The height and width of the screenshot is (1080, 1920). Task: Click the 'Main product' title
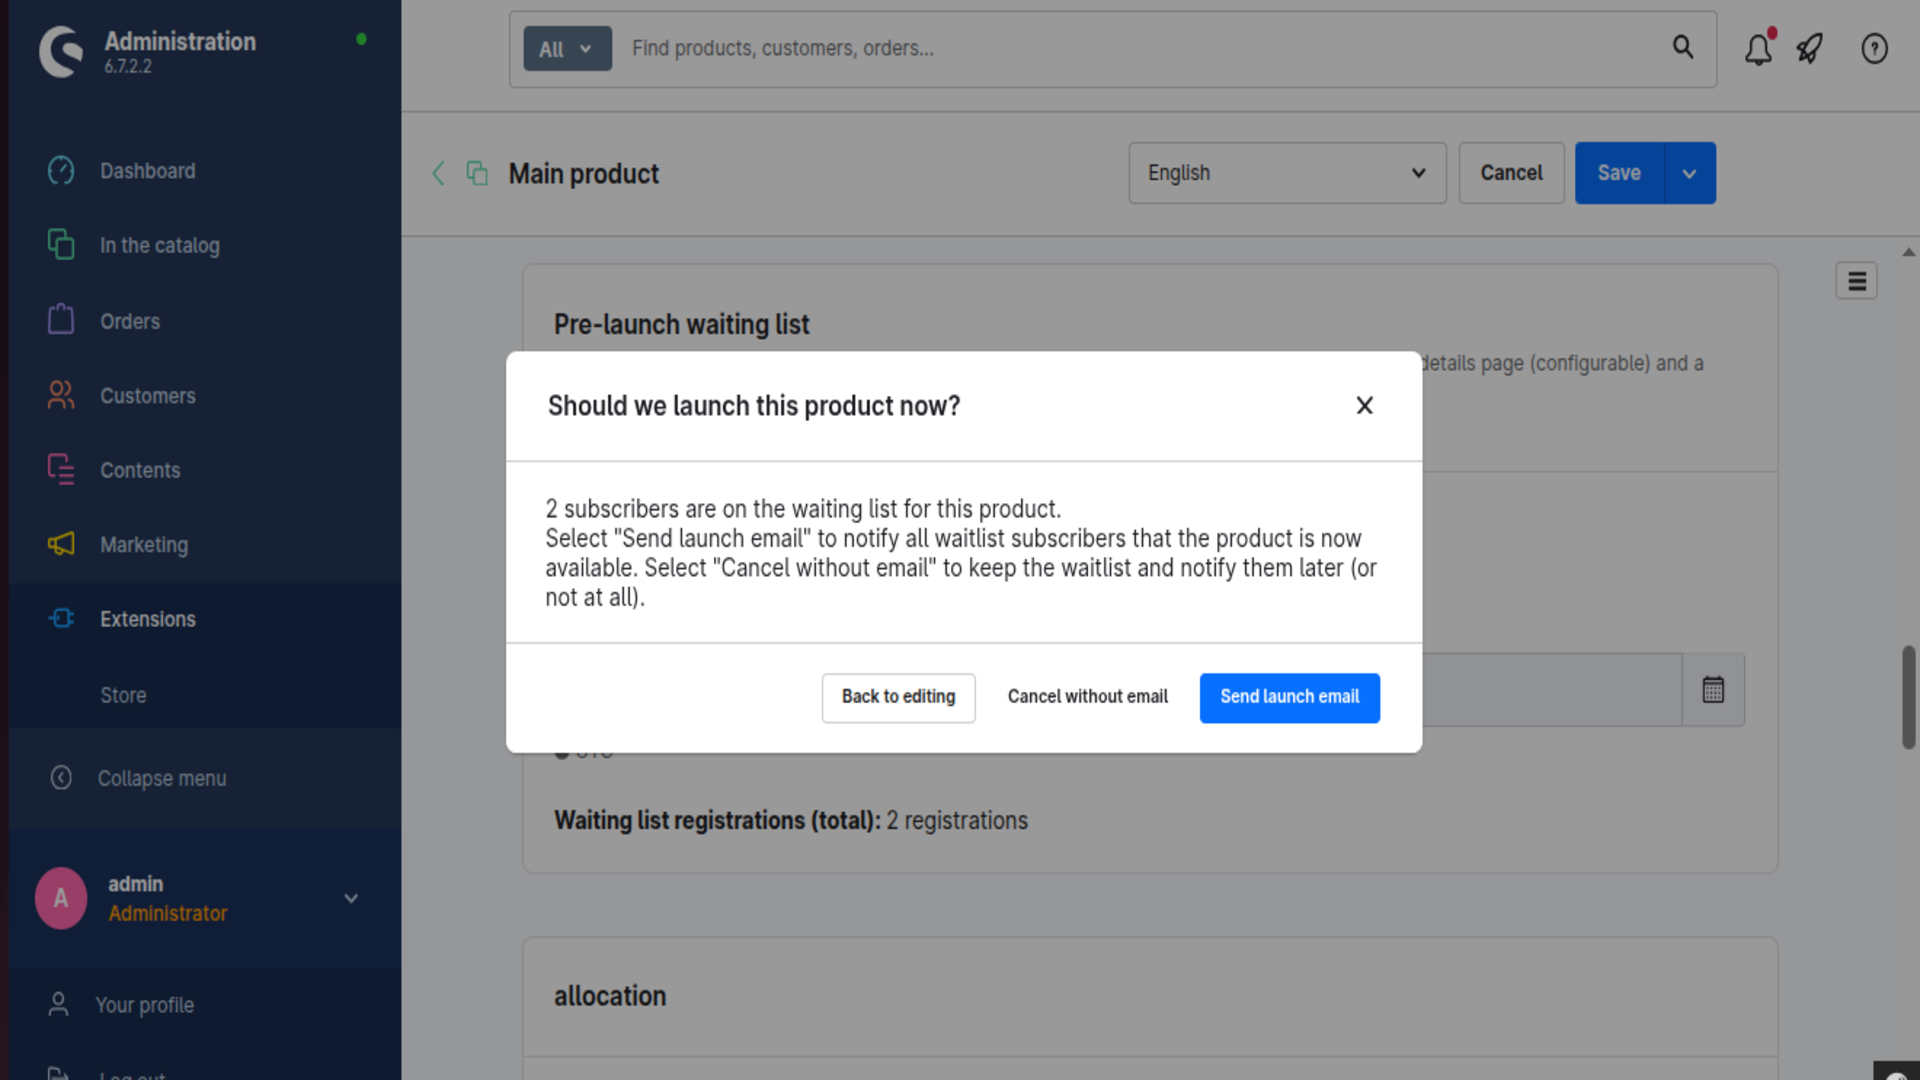pos(584,174)
